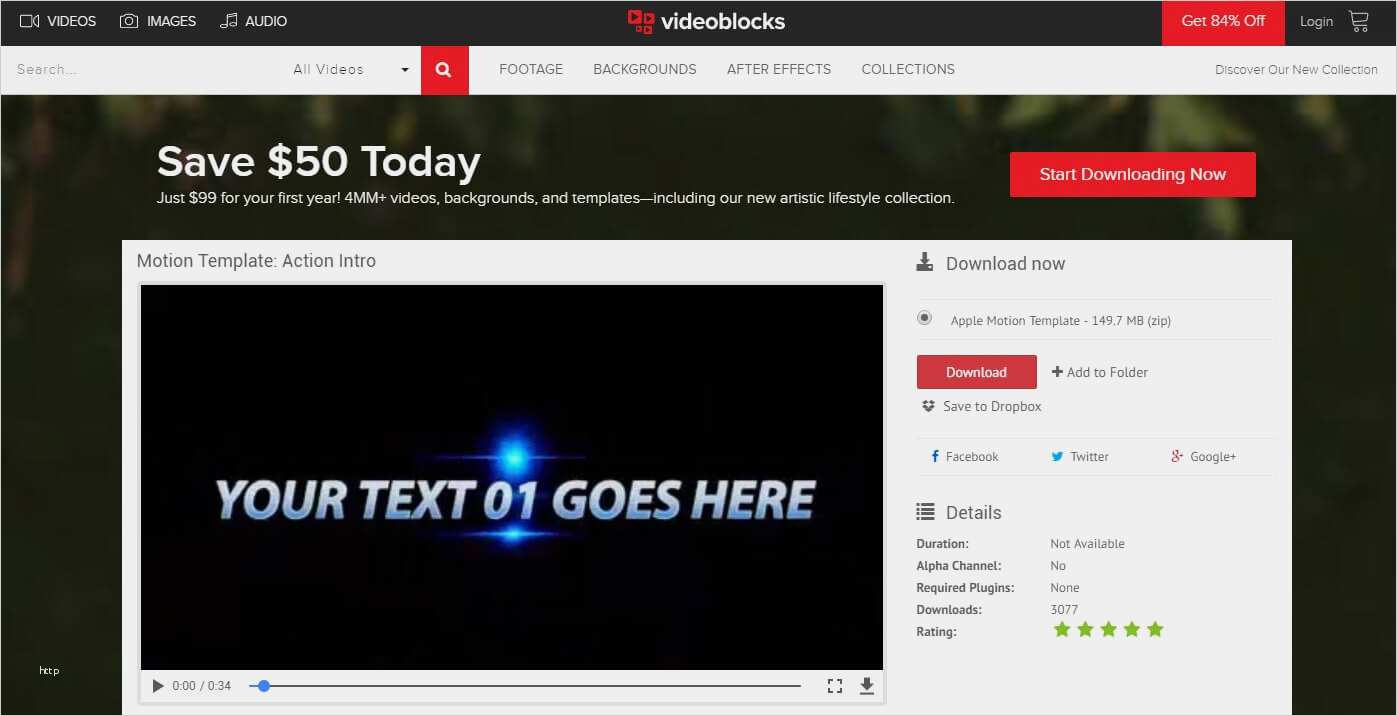Screen dimensions: 1397x716
Task: Click the video progress slider handle
Action: [x=264, y=686]
